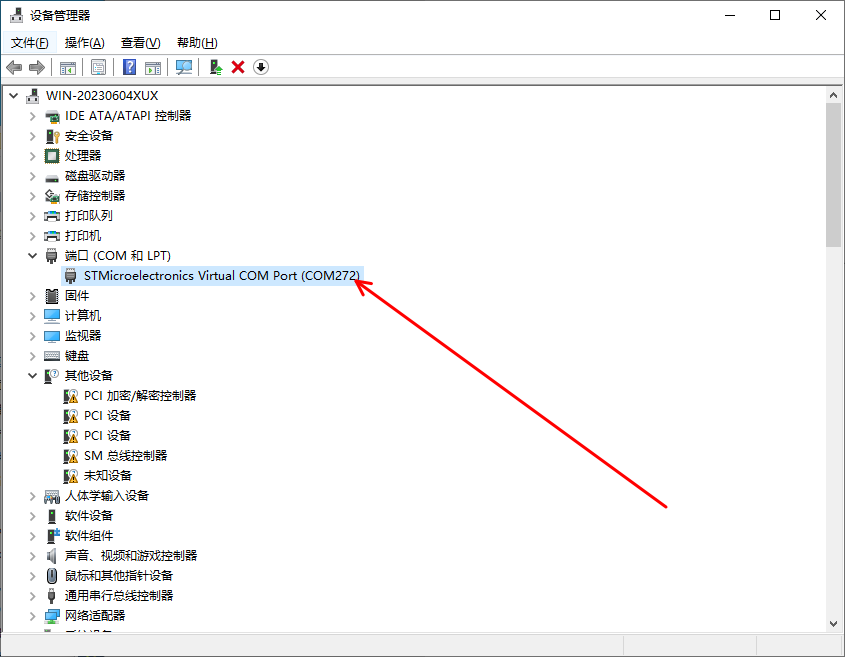Click the 存储控制器 label
The height and width of the screenshot is (657, 845).
(95, 196)
